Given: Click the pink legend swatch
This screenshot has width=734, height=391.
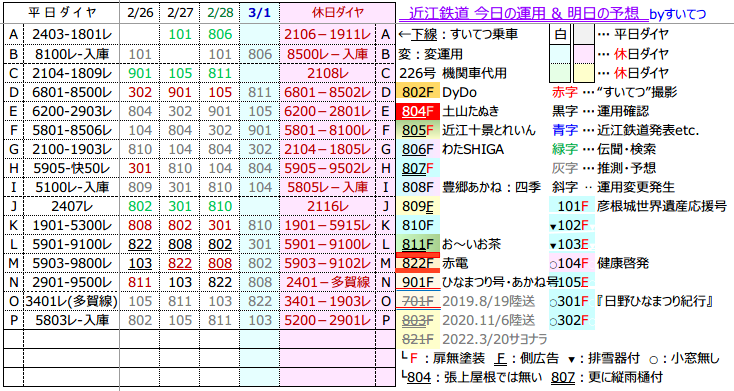Looking at the screenshot, I should [x=583, y=54].
